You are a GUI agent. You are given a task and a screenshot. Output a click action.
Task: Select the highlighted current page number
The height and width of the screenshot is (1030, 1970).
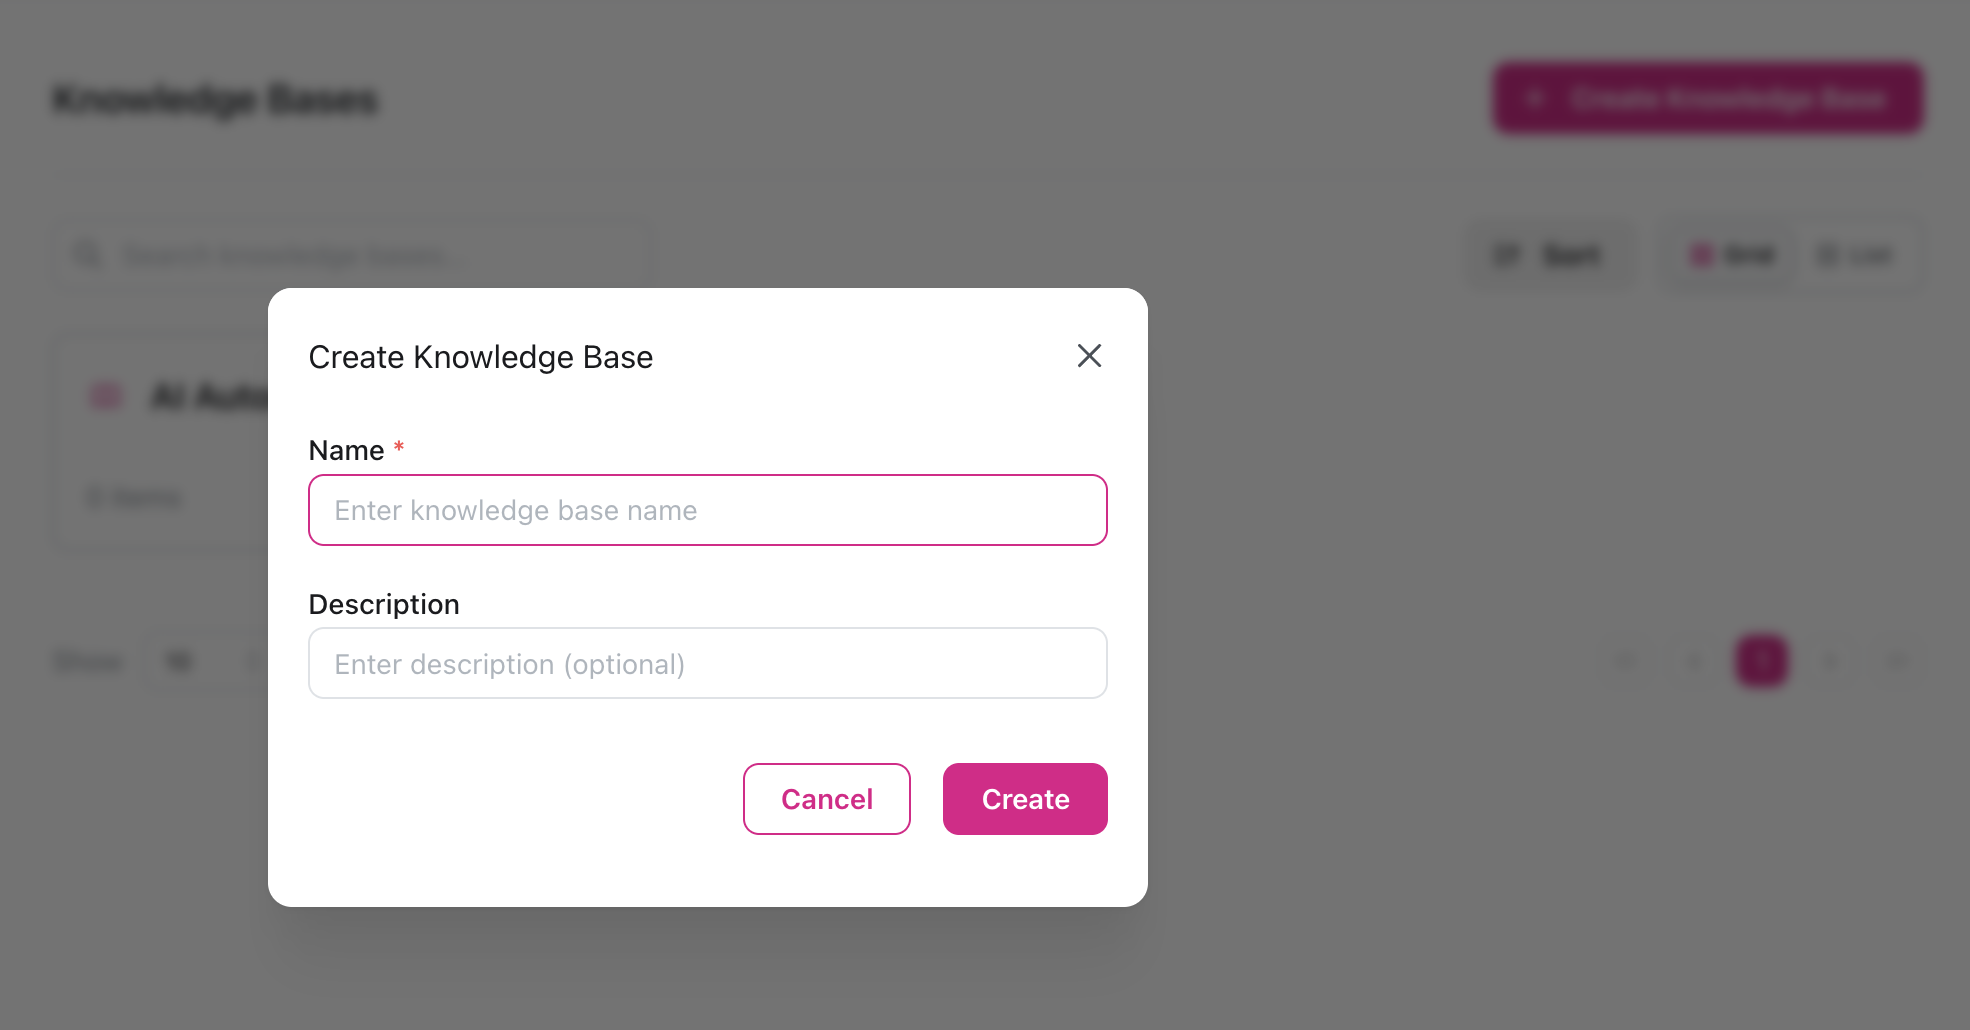(x=1762, y=661)
